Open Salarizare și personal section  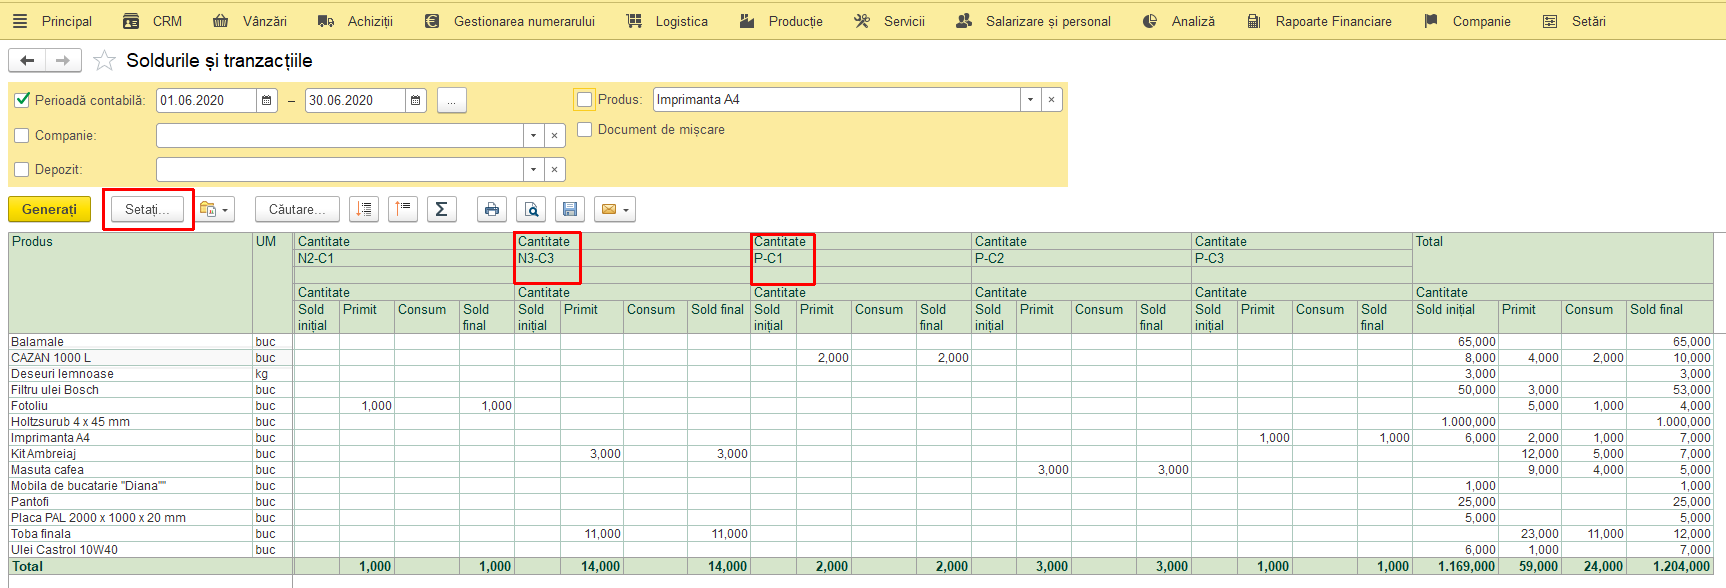tap(1033, 21)
